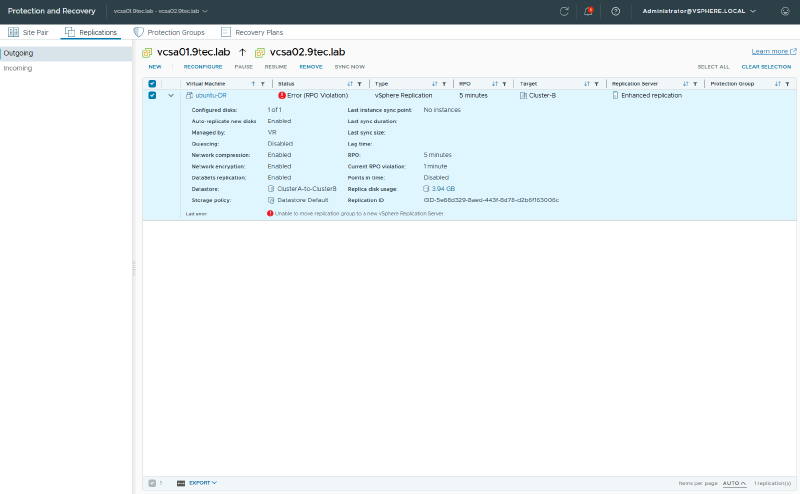Click the Last error red alert icon
The height and width of the screenshot is (494, 800).
[270, 213]
